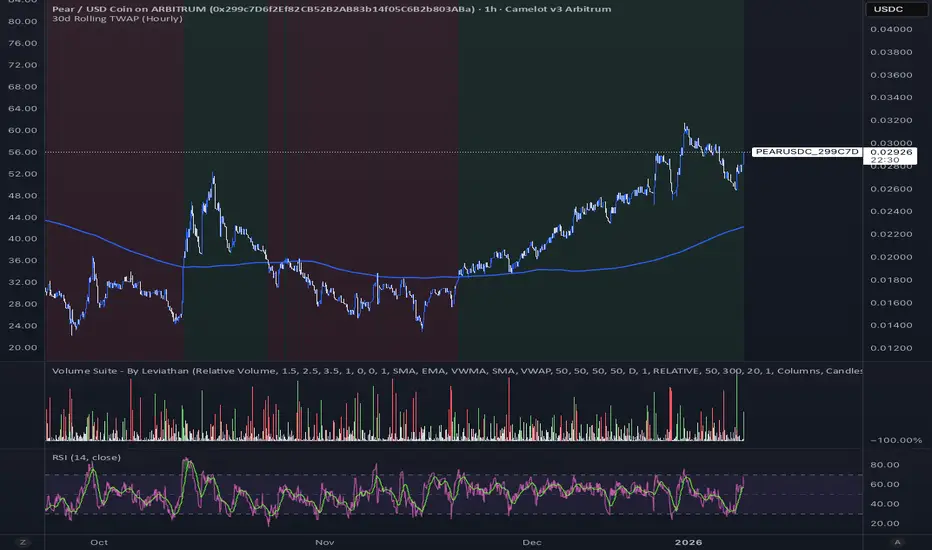
Task: Click the Z timezone button
Action: pos(23,542)
